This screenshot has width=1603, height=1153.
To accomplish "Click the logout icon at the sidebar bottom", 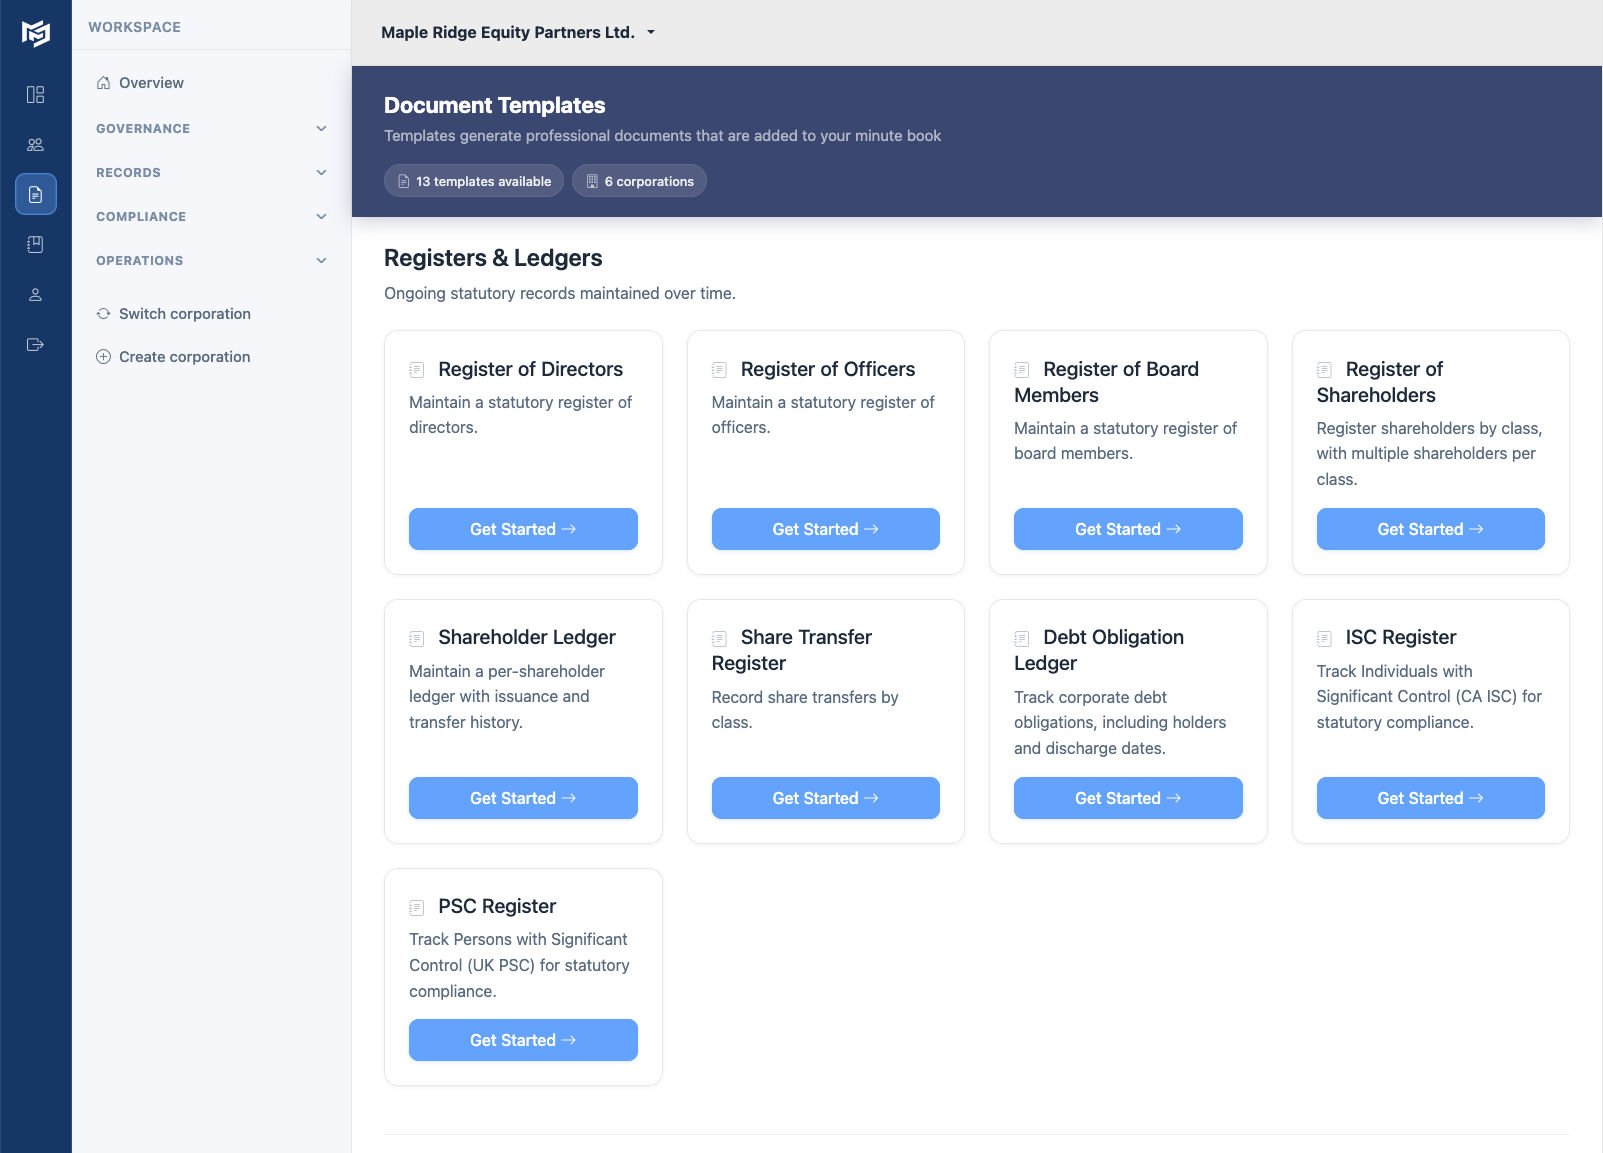I will coord(35,345).
